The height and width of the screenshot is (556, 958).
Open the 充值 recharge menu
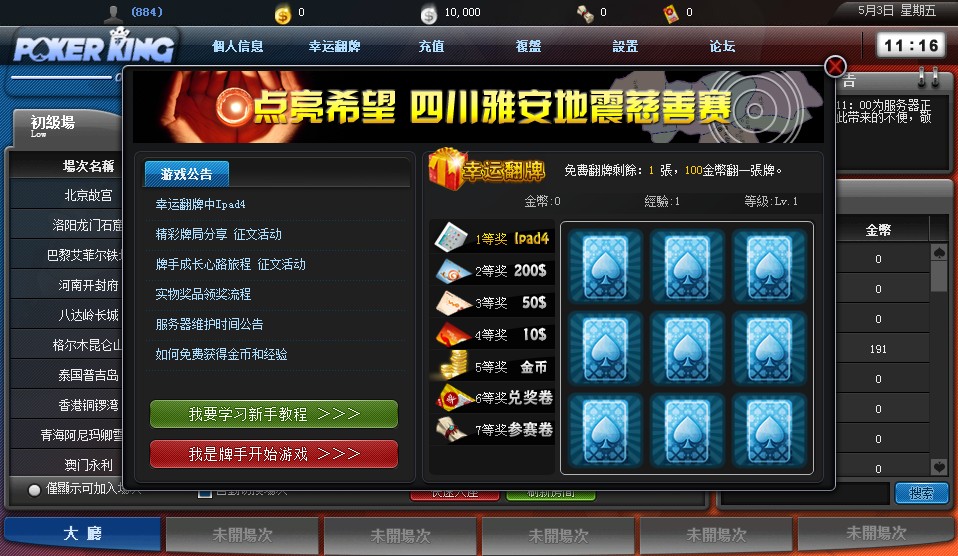point(431,46)
